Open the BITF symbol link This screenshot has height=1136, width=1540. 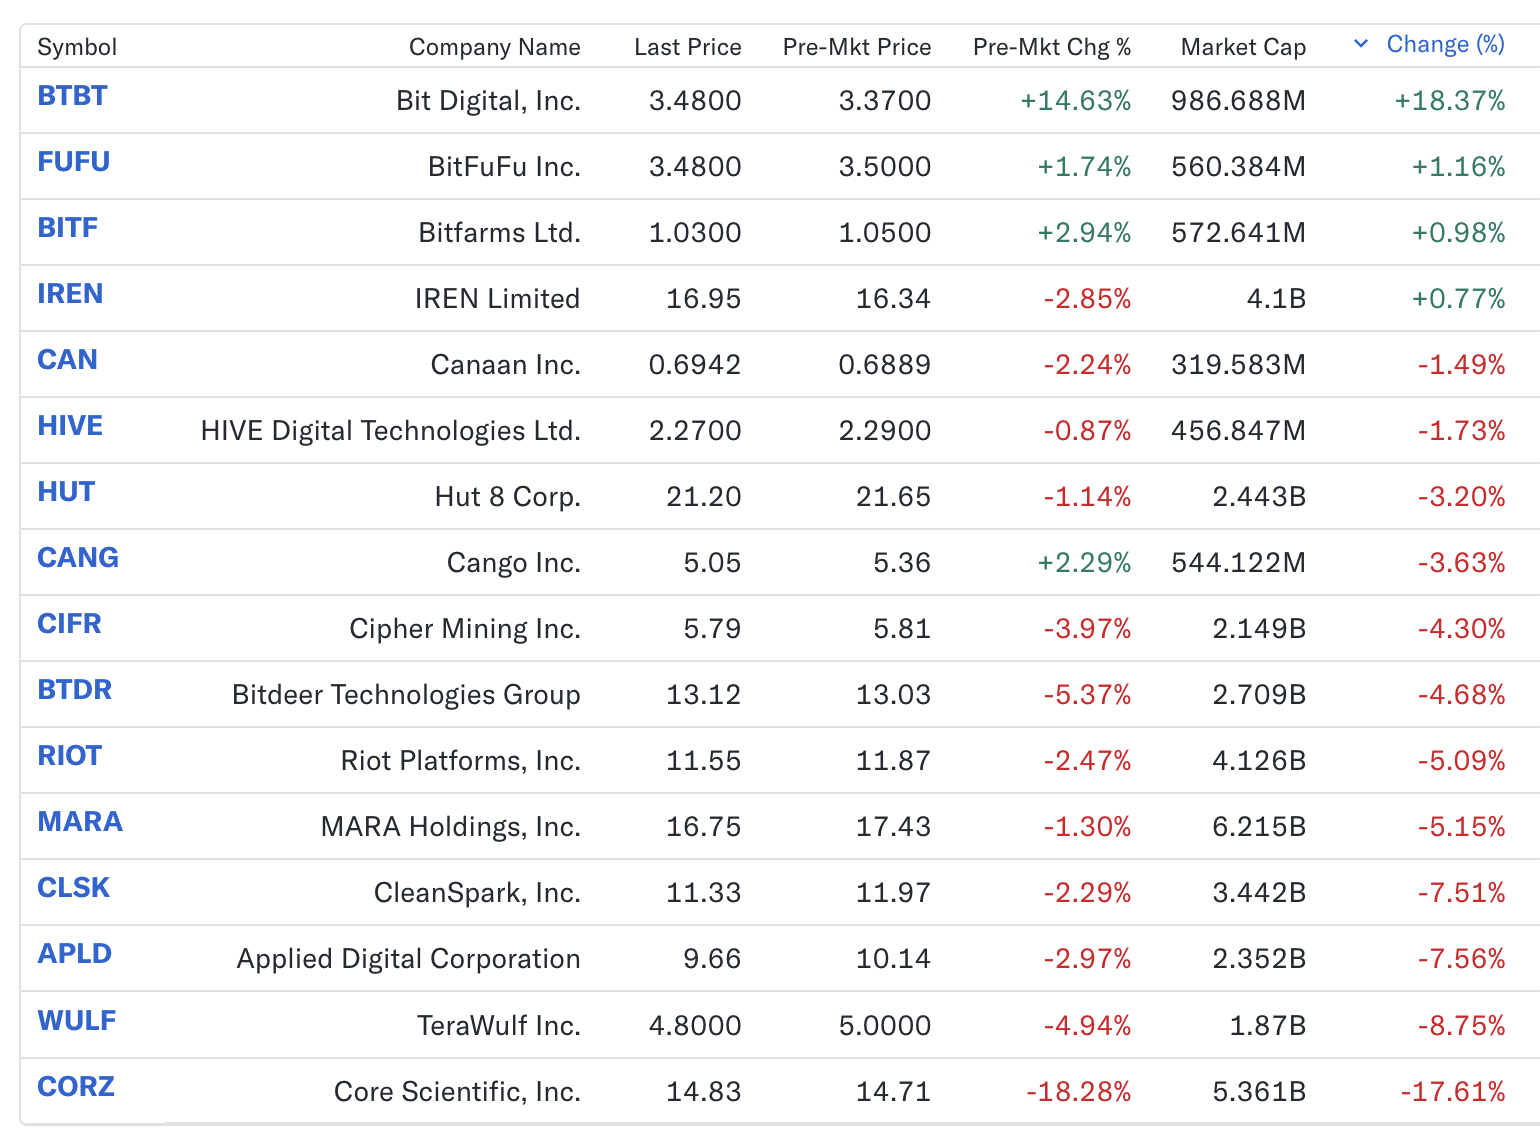pyautogui.click(x=67, y=228)
